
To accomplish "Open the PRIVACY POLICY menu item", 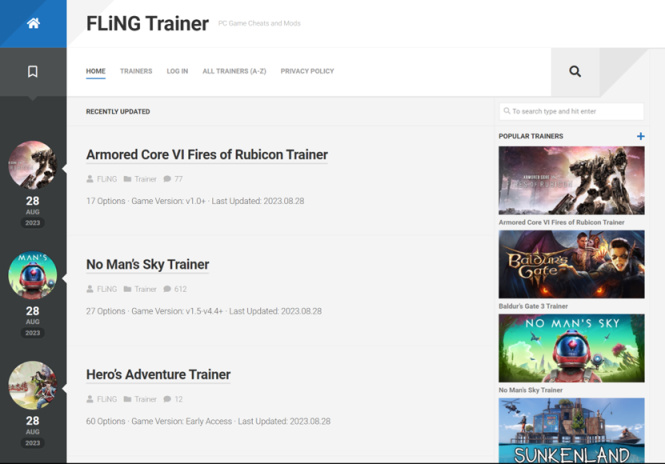I will (x=307, y=71).
